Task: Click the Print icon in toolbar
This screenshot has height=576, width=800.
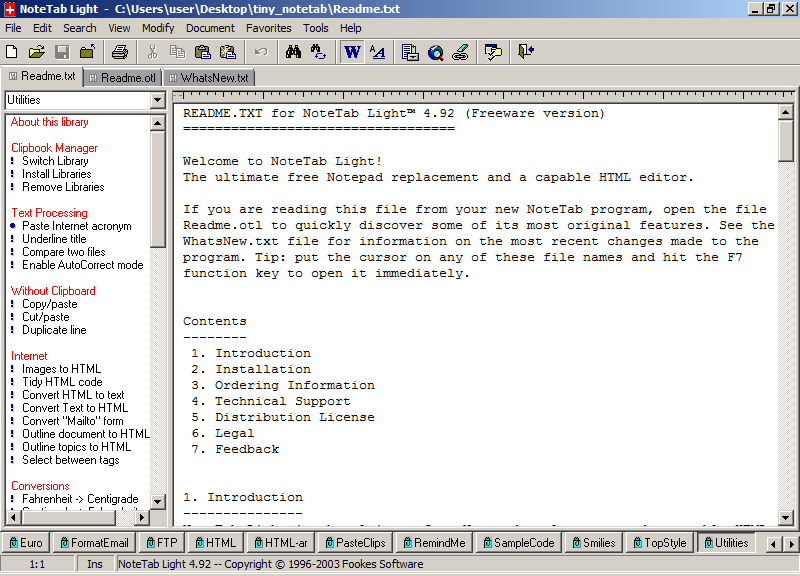Action: click(x=120, y=52)
